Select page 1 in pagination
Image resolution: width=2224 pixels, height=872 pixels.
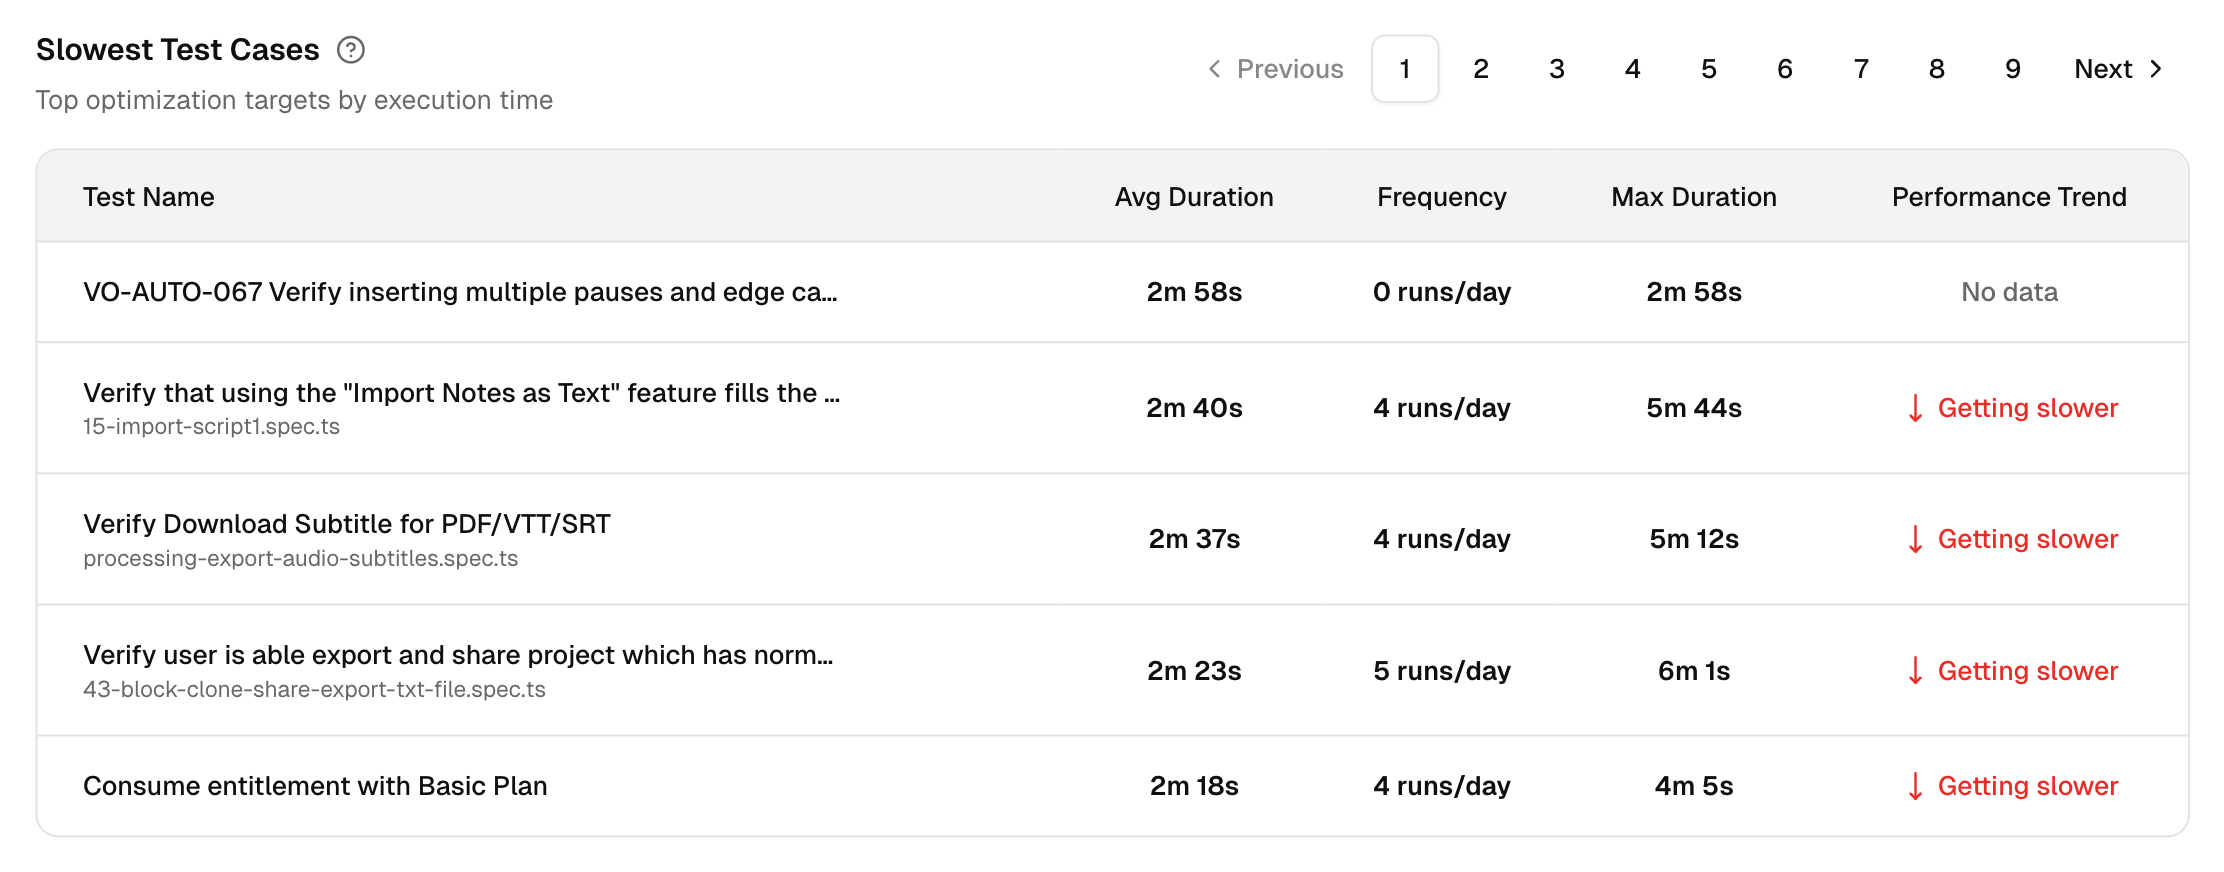point(1405,69)
